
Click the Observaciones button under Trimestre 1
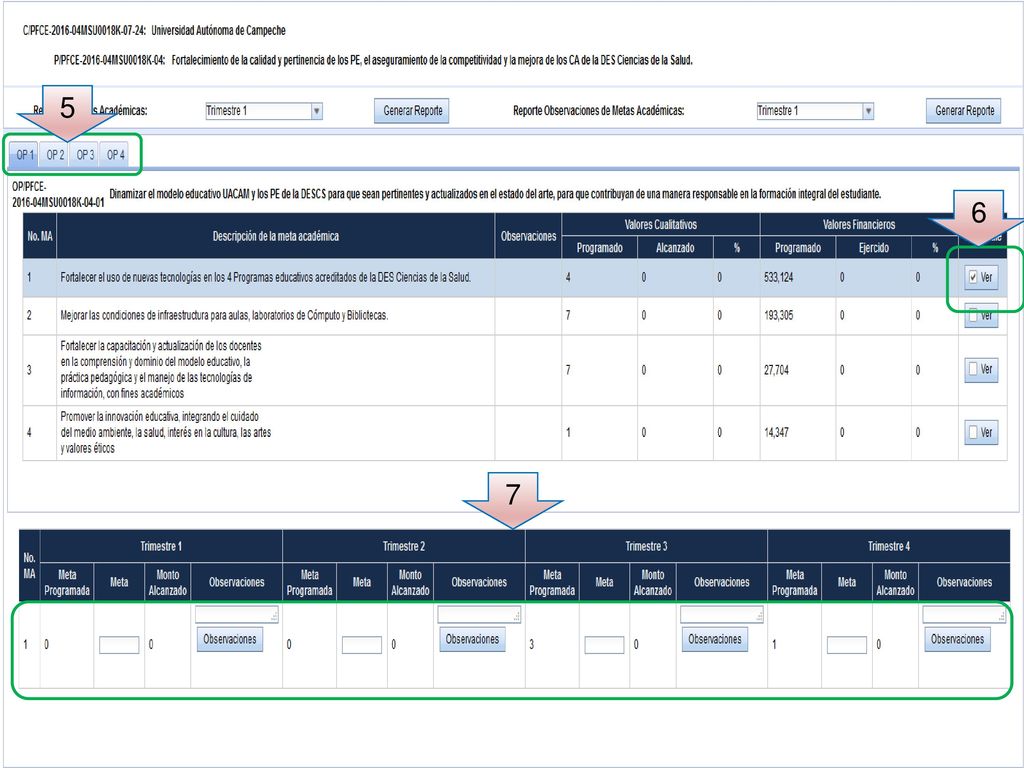(230, 639)
